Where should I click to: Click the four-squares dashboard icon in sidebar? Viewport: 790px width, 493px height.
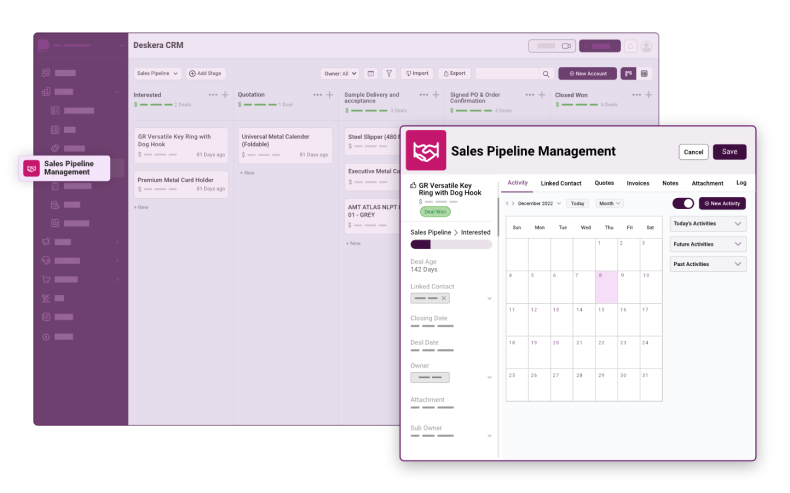(46, 73)
